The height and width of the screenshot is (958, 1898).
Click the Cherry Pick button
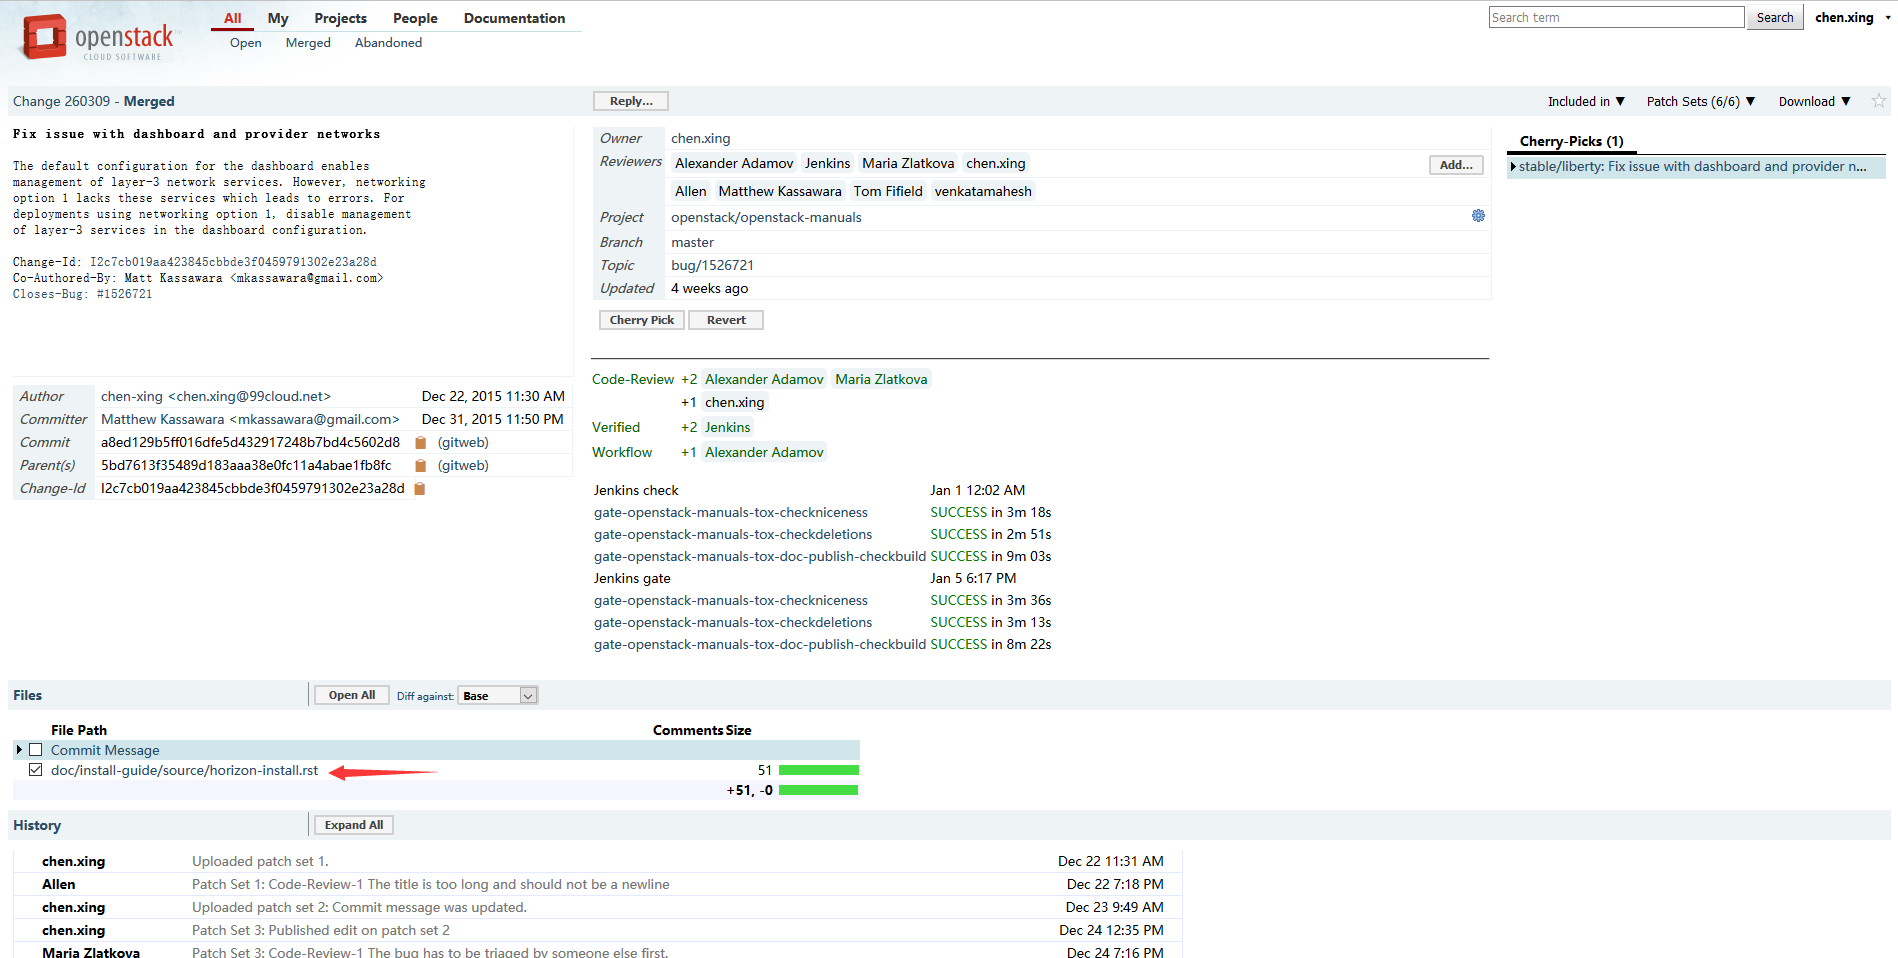(x=642, y=320)
